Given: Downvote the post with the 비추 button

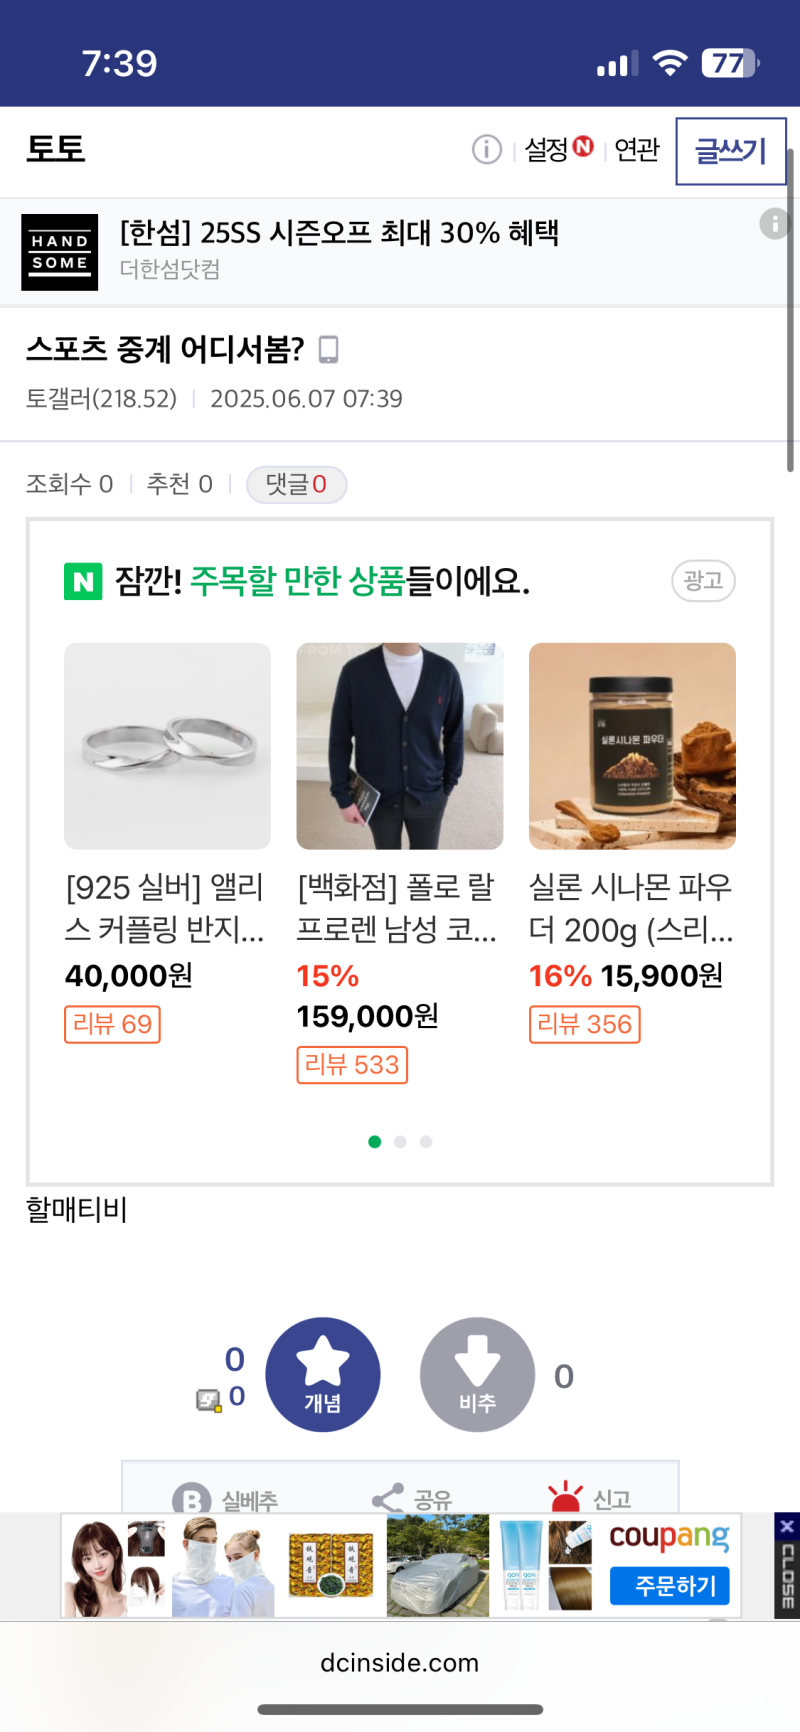Looking at the screenshot, I should click(477, 1374).
